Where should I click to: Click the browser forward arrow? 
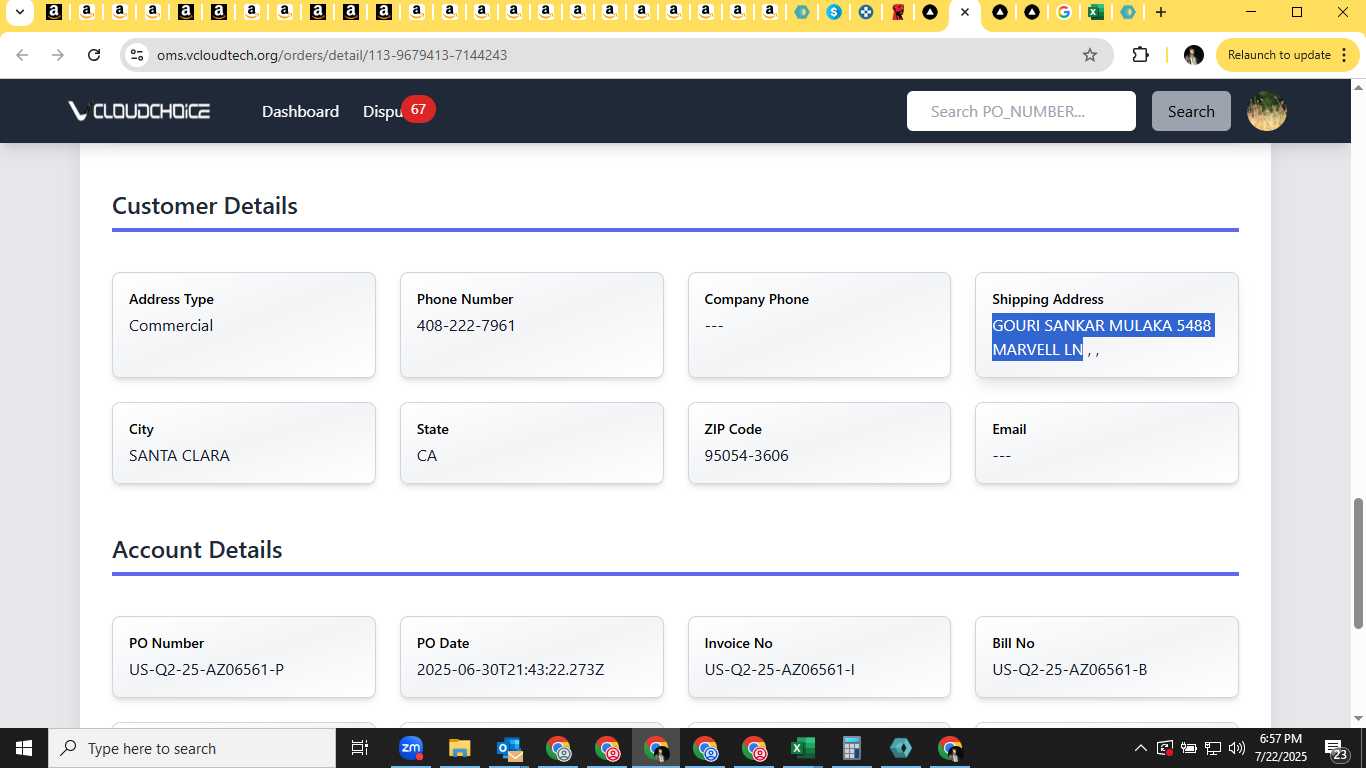(x=58, y=55)
